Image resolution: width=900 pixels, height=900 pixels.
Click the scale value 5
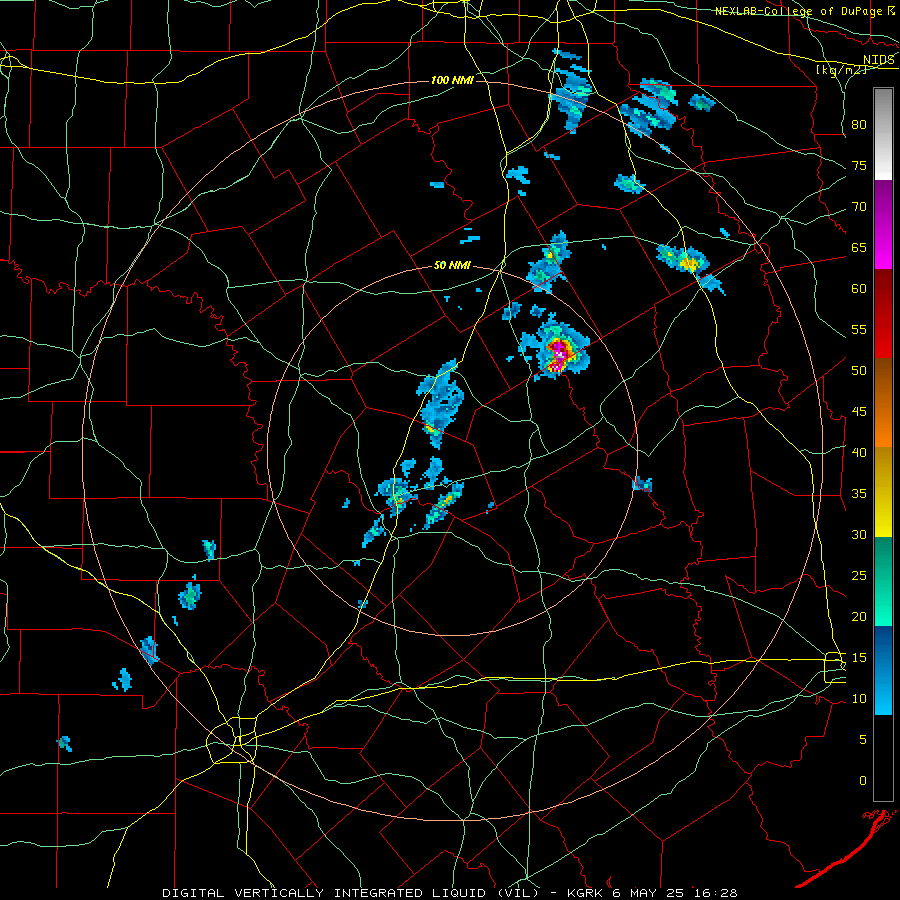click(x=863, y=740)
